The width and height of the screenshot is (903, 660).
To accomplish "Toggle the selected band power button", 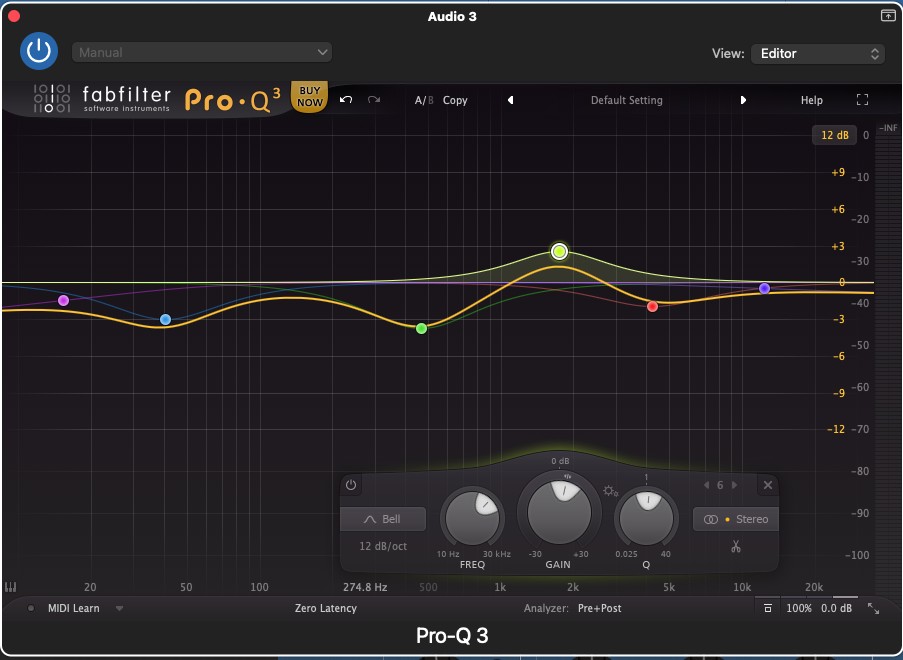I will pos(351,485).
